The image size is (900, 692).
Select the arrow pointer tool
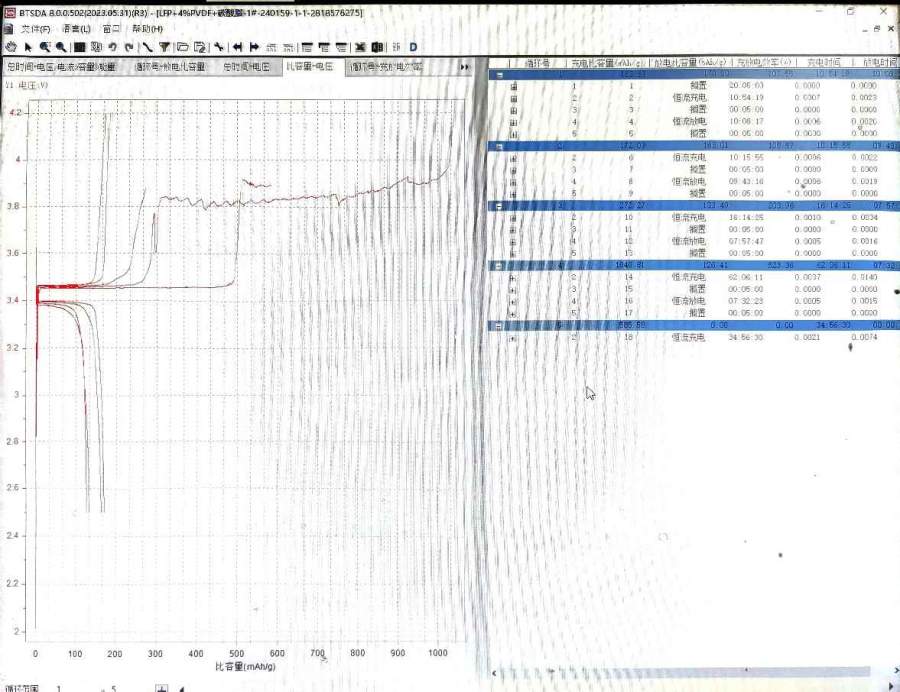27,47
